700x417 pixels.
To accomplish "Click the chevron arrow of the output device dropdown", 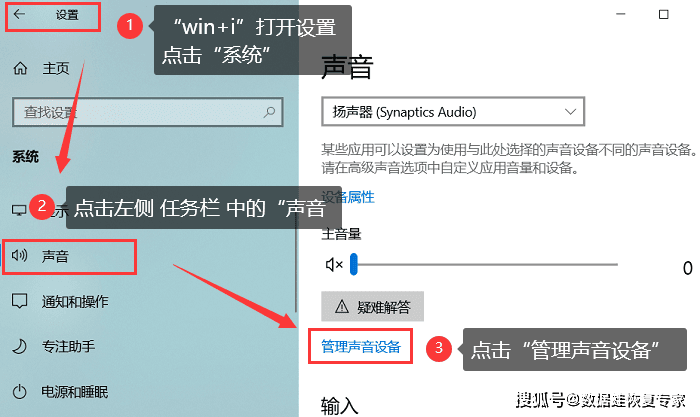I will 570,112.
